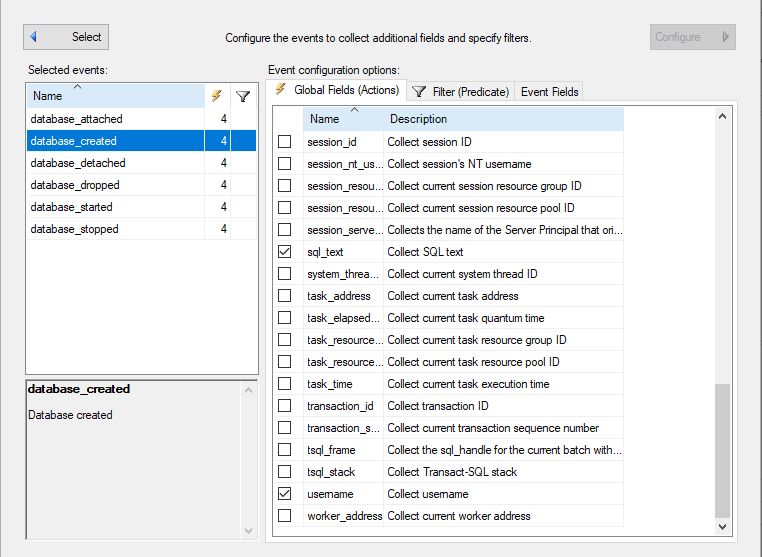Viewport: 762px width, 557px height.
Task: Go back with the Select button
Action: pos(66,37)
